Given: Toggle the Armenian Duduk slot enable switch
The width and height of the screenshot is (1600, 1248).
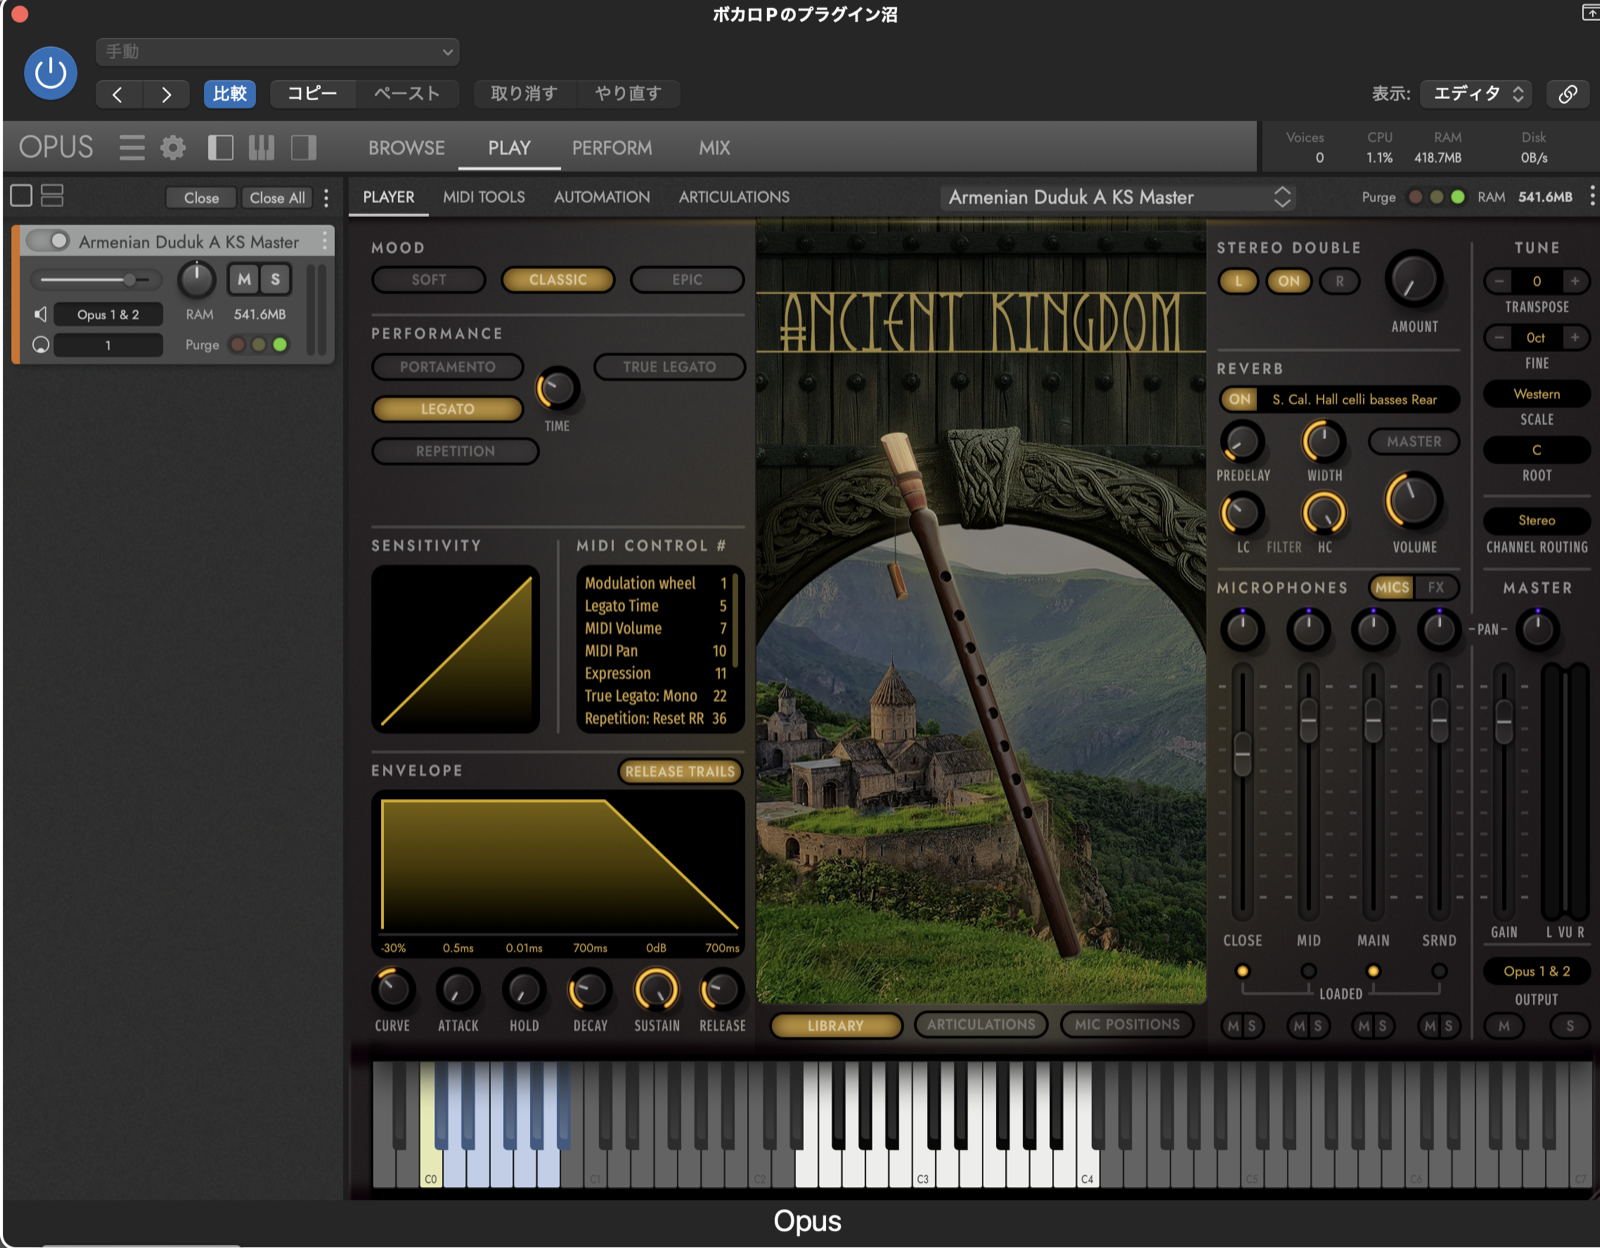Looking at the screenshot, I should 47,241.
